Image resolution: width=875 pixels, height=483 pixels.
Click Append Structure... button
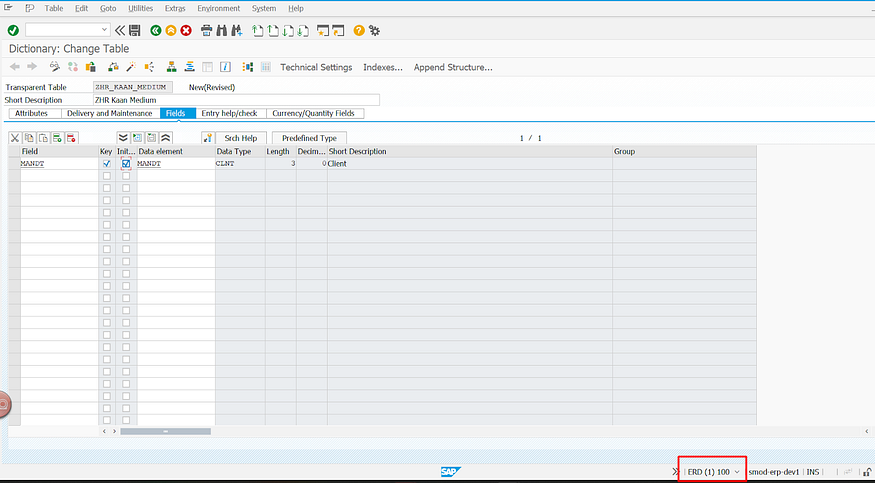(453, 67)
